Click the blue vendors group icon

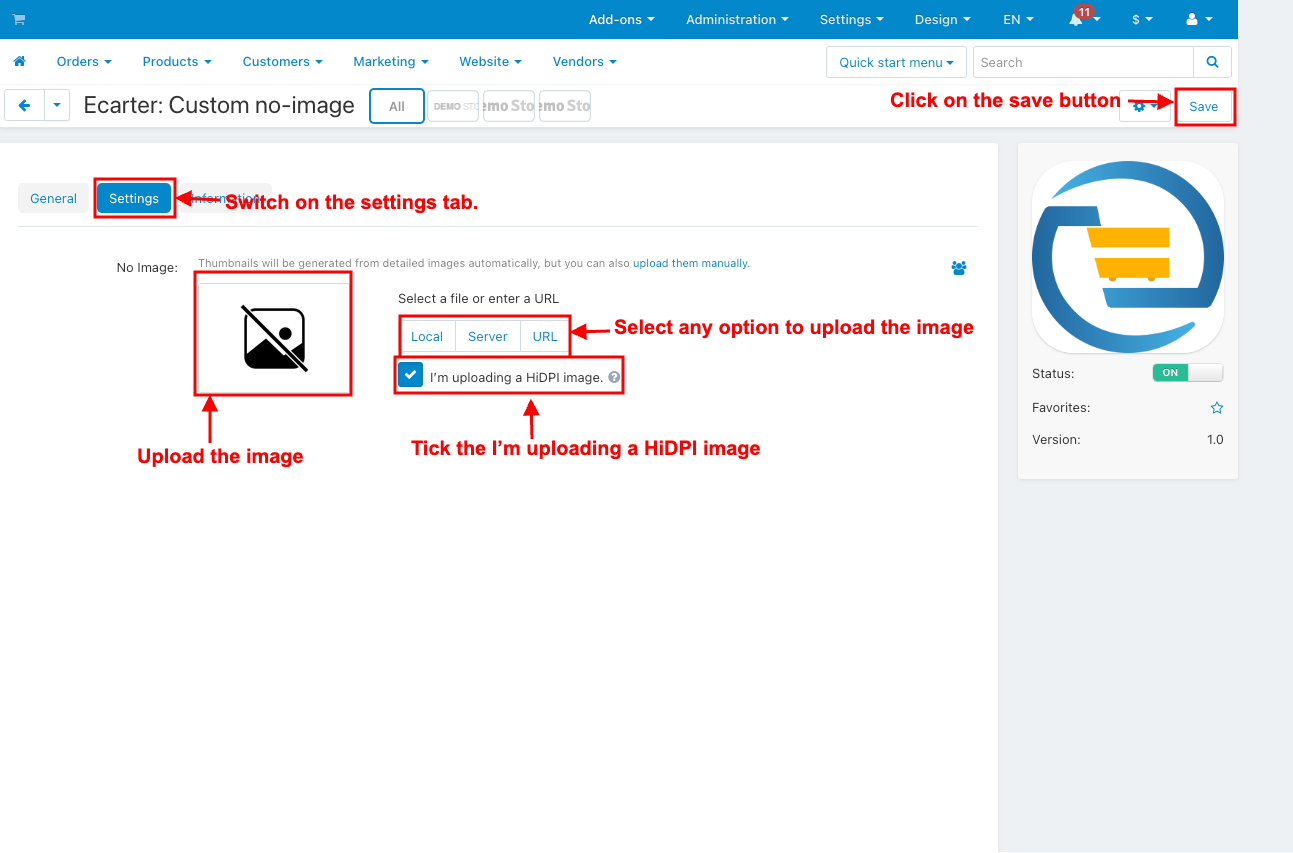click(x=959, y=268)
